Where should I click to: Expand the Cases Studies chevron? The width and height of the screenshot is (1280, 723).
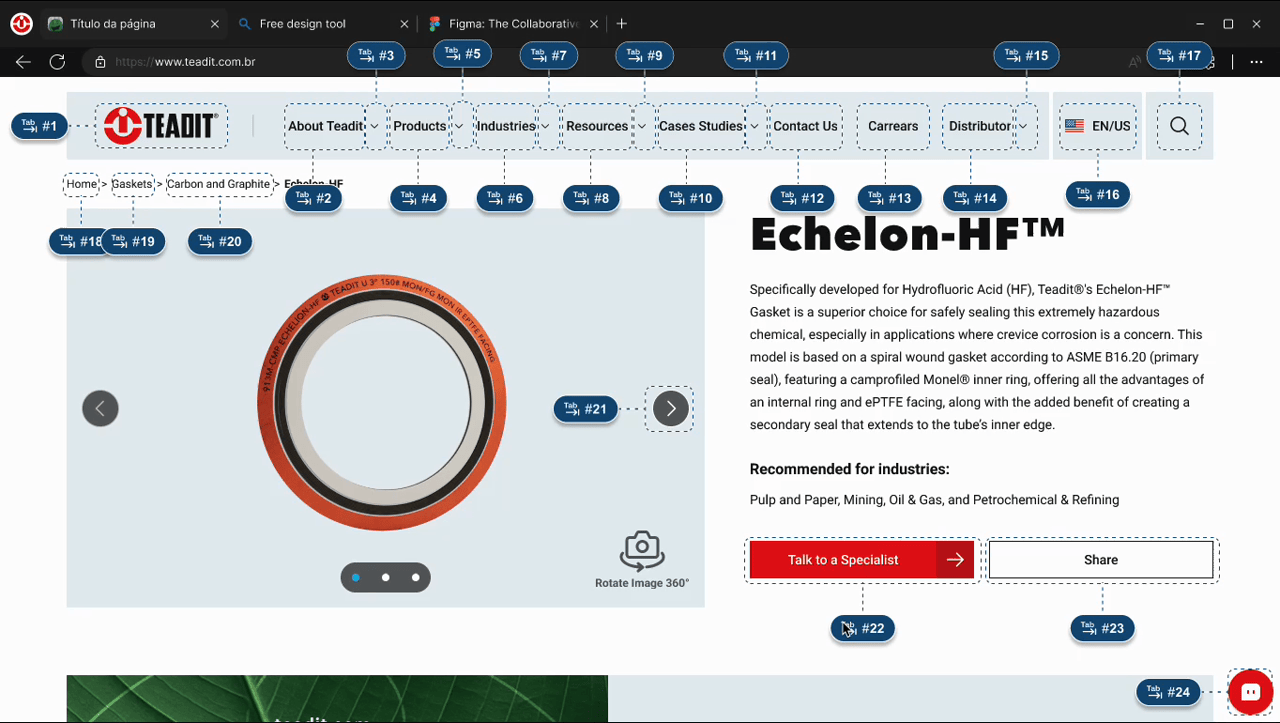tap(754, 127)
